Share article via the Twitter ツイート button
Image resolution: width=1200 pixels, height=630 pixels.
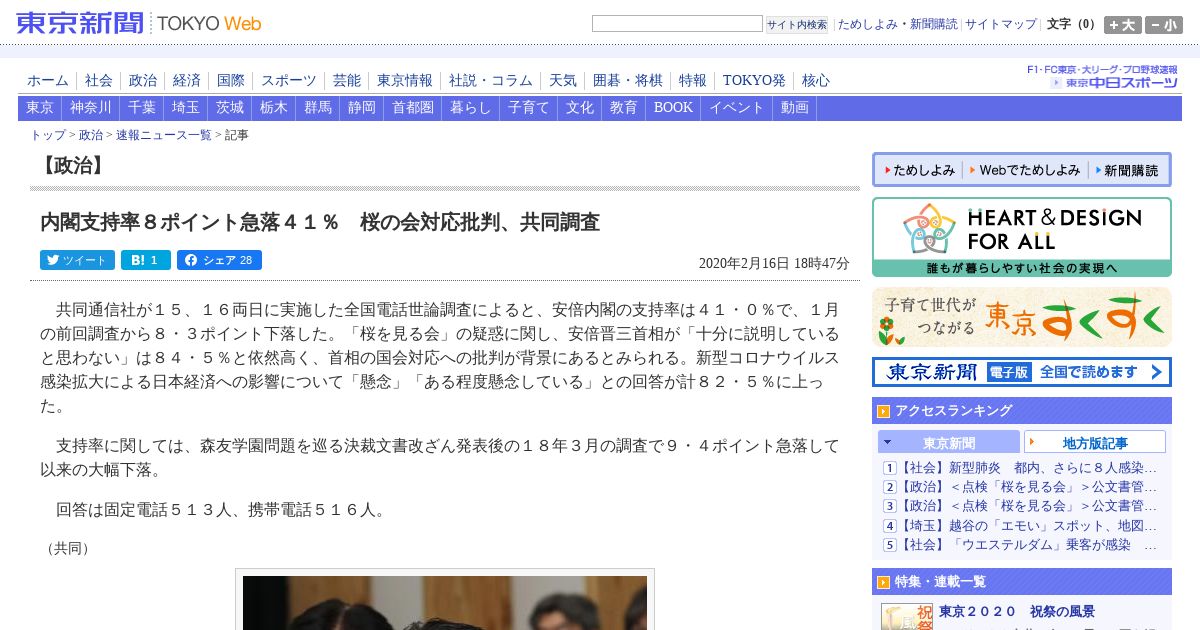77,260
